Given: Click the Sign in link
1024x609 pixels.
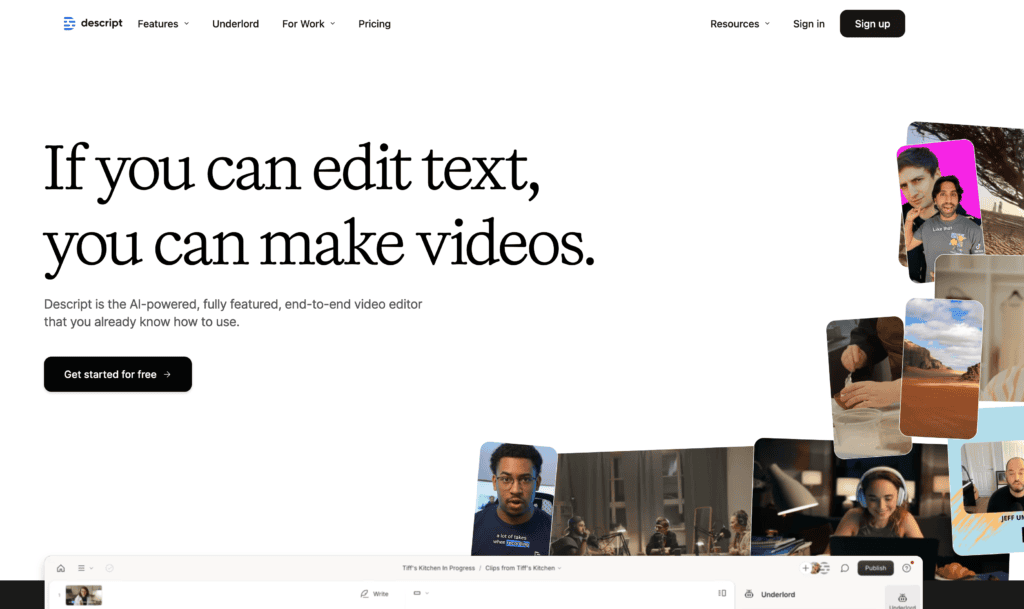Looking at the screenshot, I should point(808,24).
